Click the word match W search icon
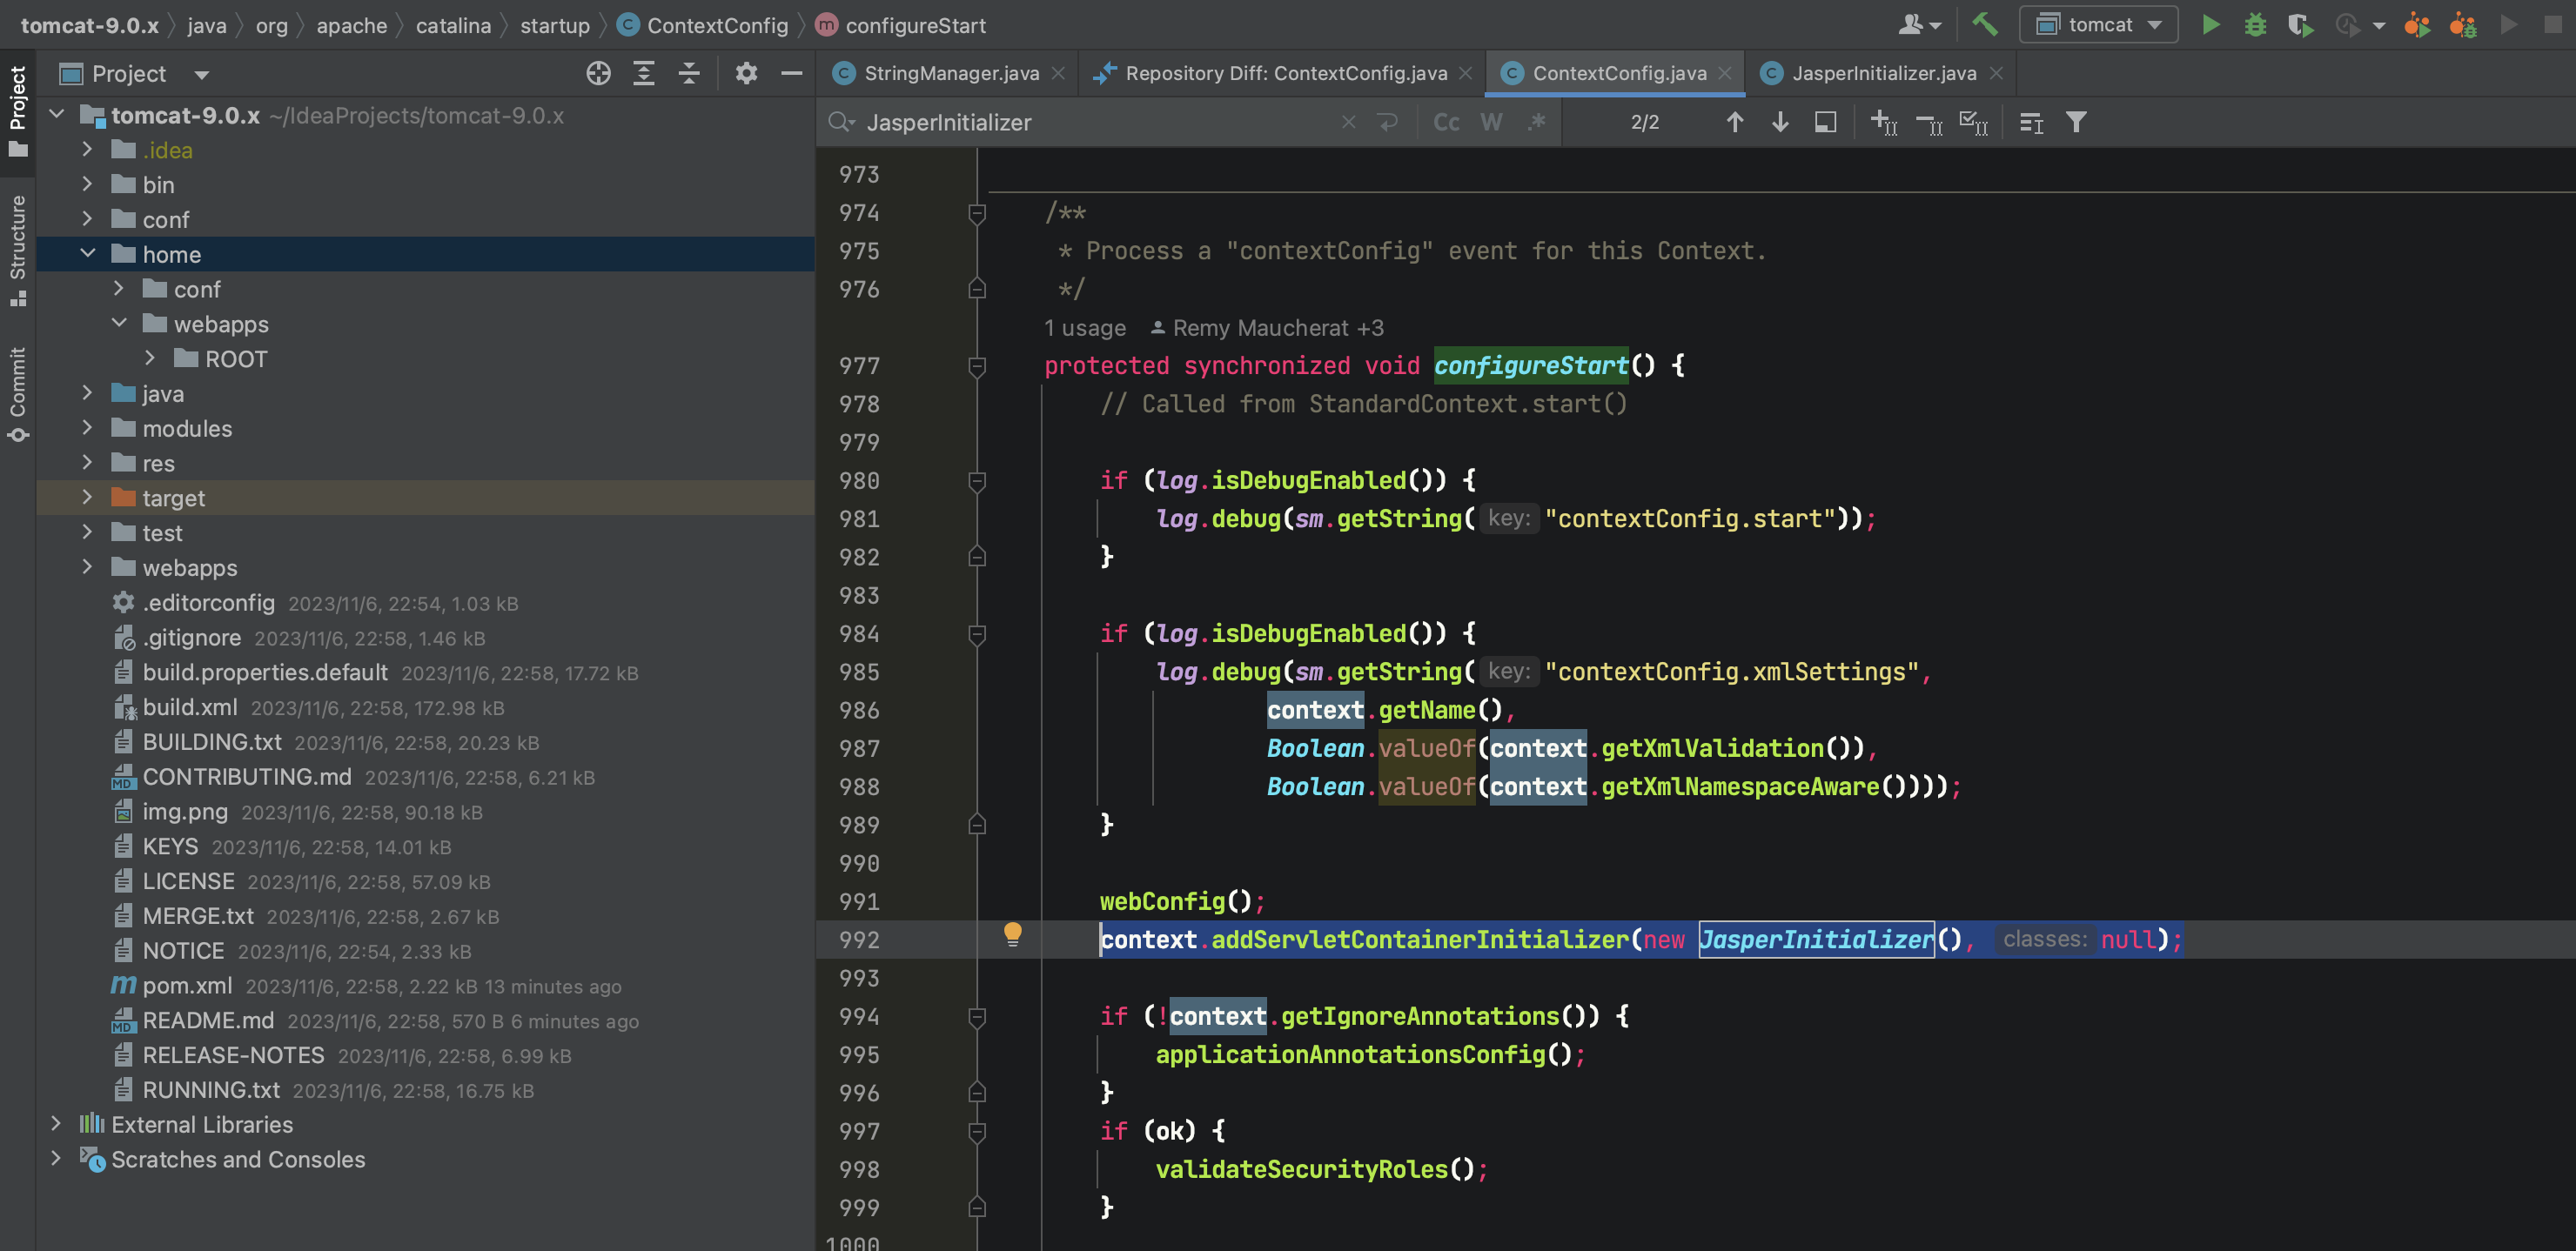 click(x=1486, y=122)
